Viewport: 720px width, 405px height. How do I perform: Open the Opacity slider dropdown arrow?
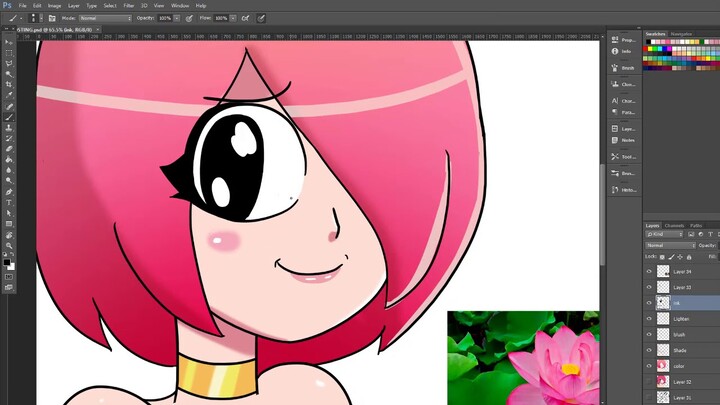pos(177,18)
